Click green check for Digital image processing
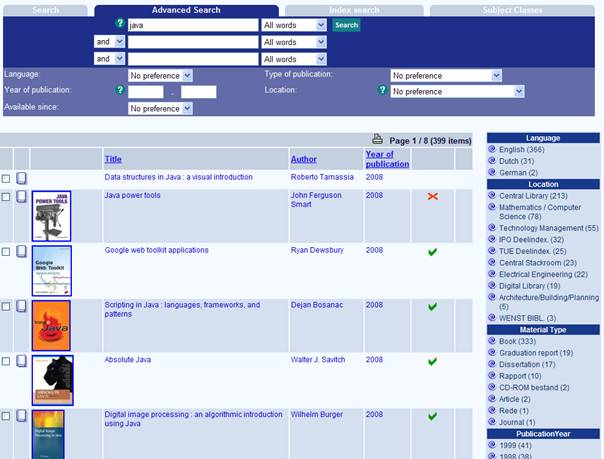This screenshot has width=604, height=459. [x=433, y=416]
